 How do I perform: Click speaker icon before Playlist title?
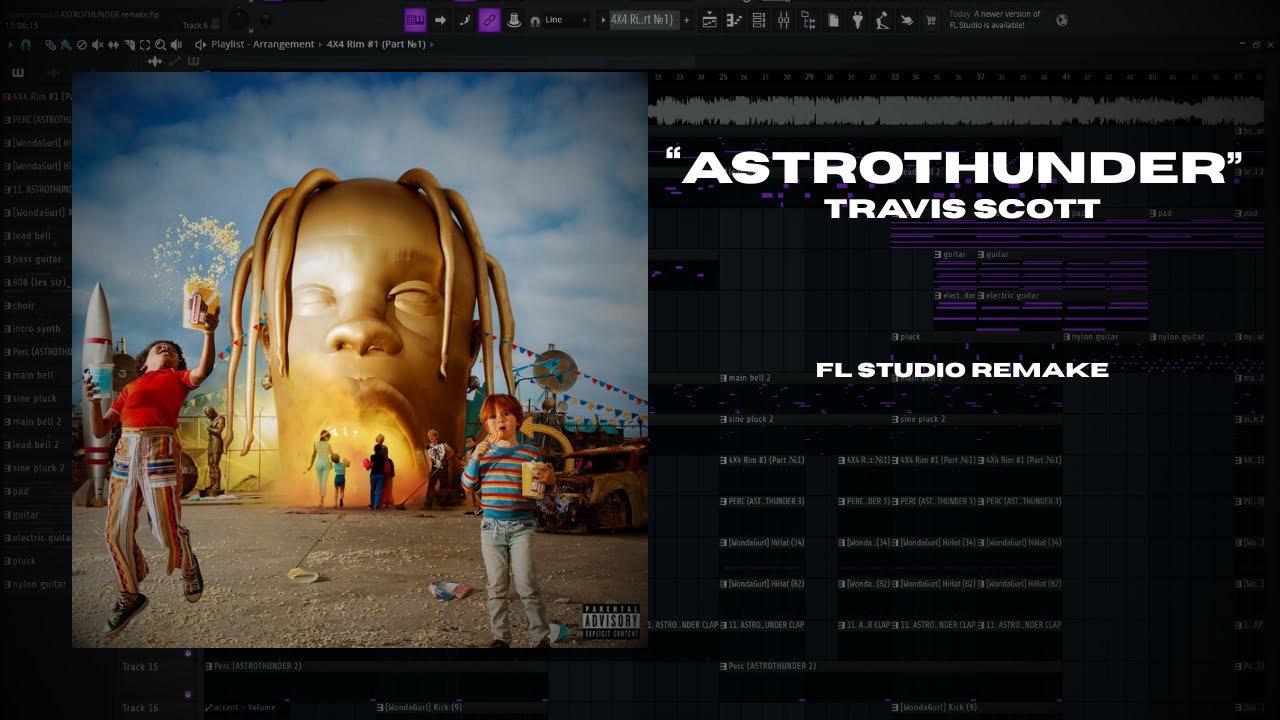tap(201, 45)
